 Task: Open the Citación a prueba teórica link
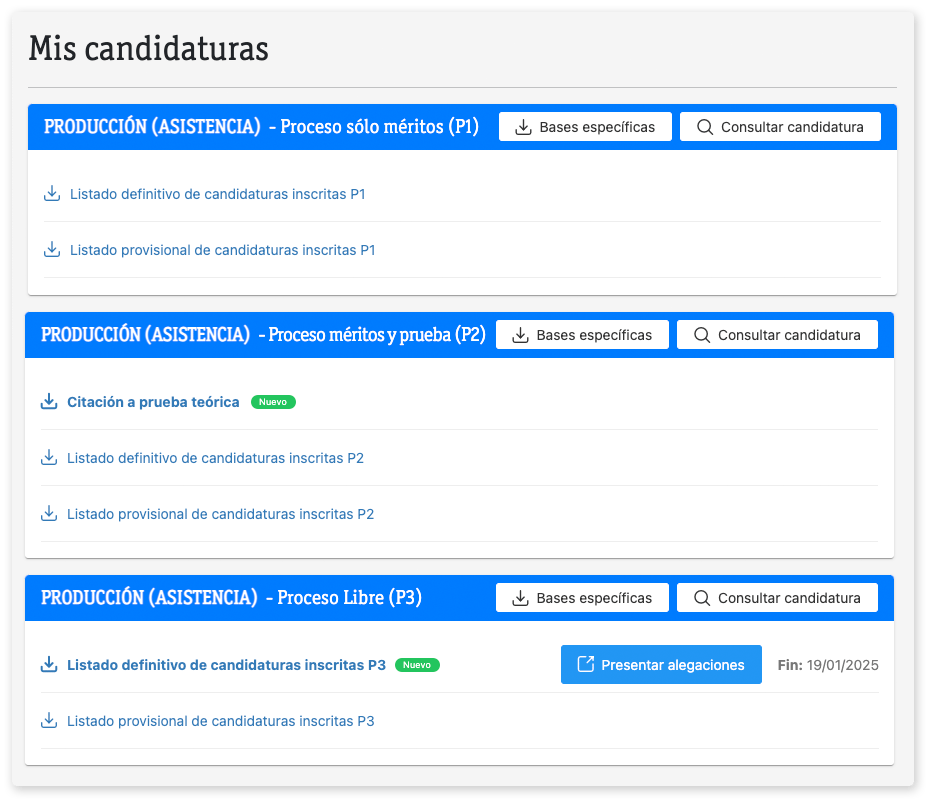coord(153,402)
